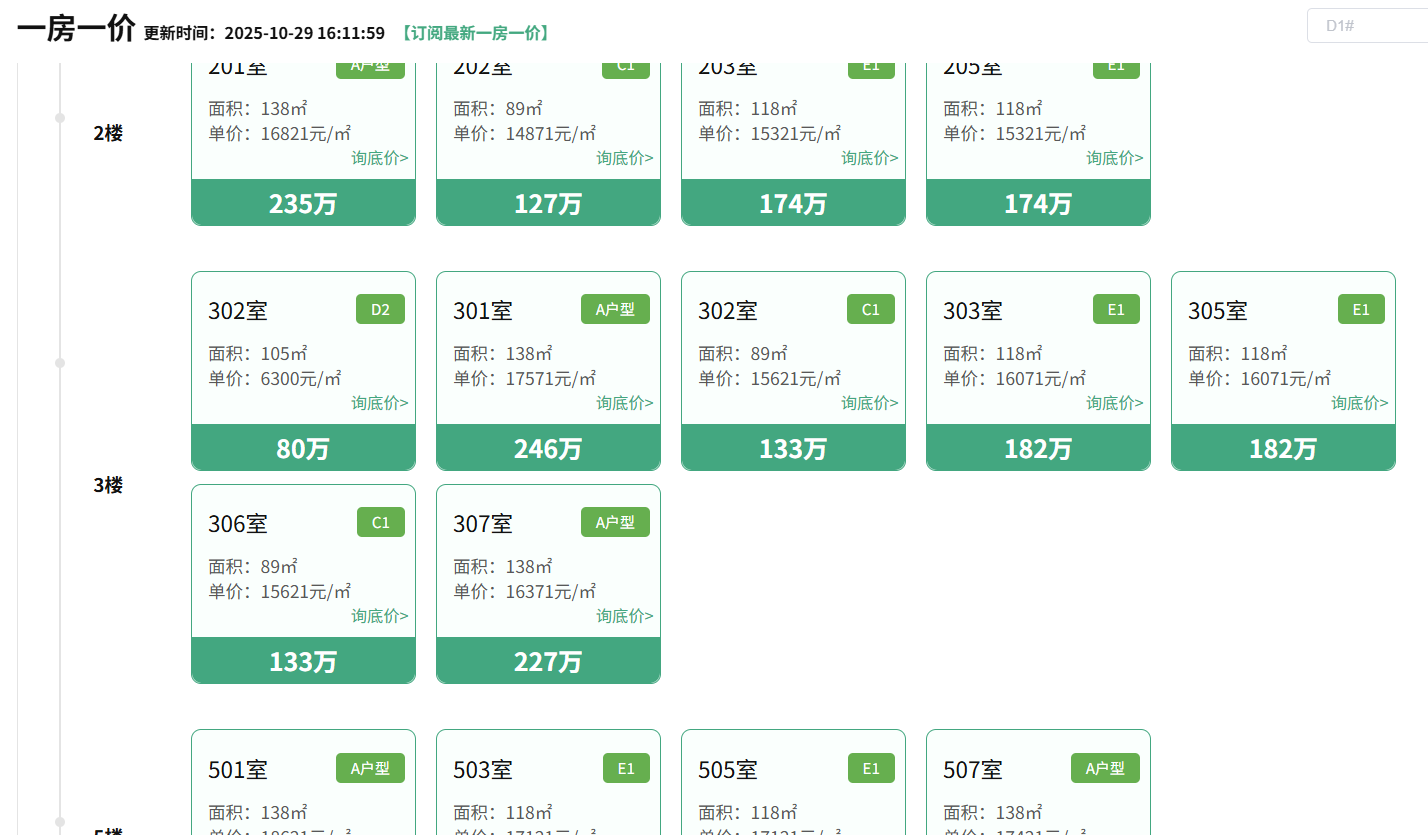Viewport: 1428px width, 835px height.
Task: Click the 订阅最新一房一价 subscribe link
Action: (474, 33)
